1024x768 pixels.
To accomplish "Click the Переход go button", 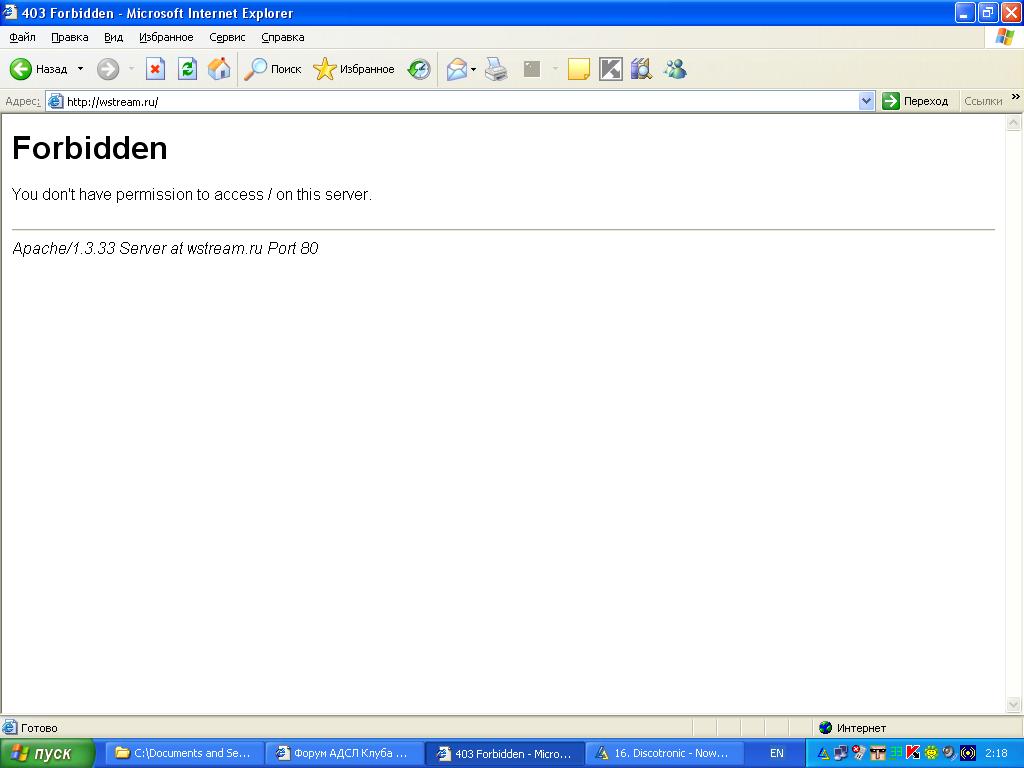I will click(915, 101).
